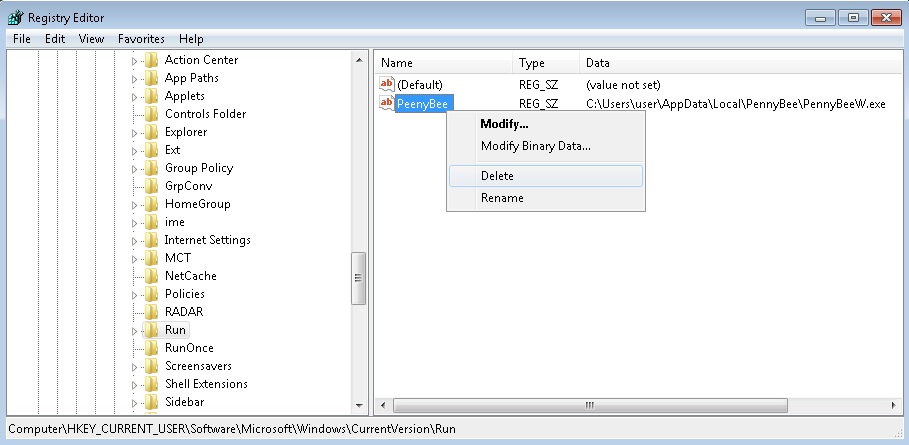Expand the Internet Settings key
Screen dimensions: 909x445
point(134,240)
